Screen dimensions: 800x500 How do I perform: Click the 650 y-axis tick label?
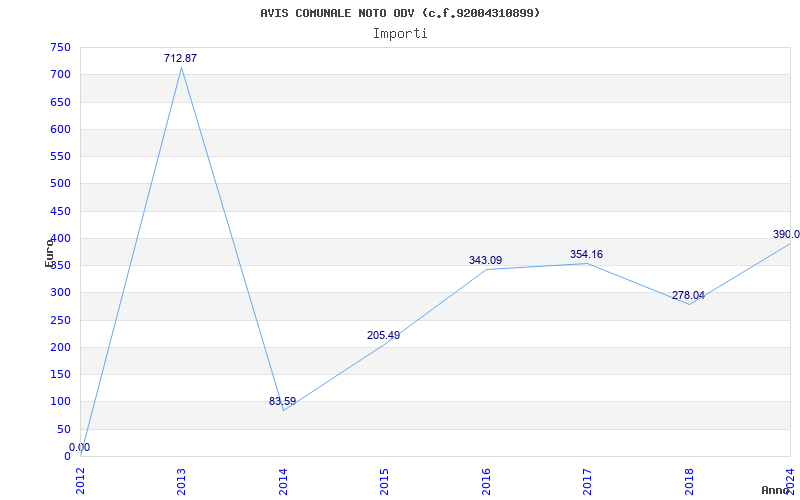60,102
